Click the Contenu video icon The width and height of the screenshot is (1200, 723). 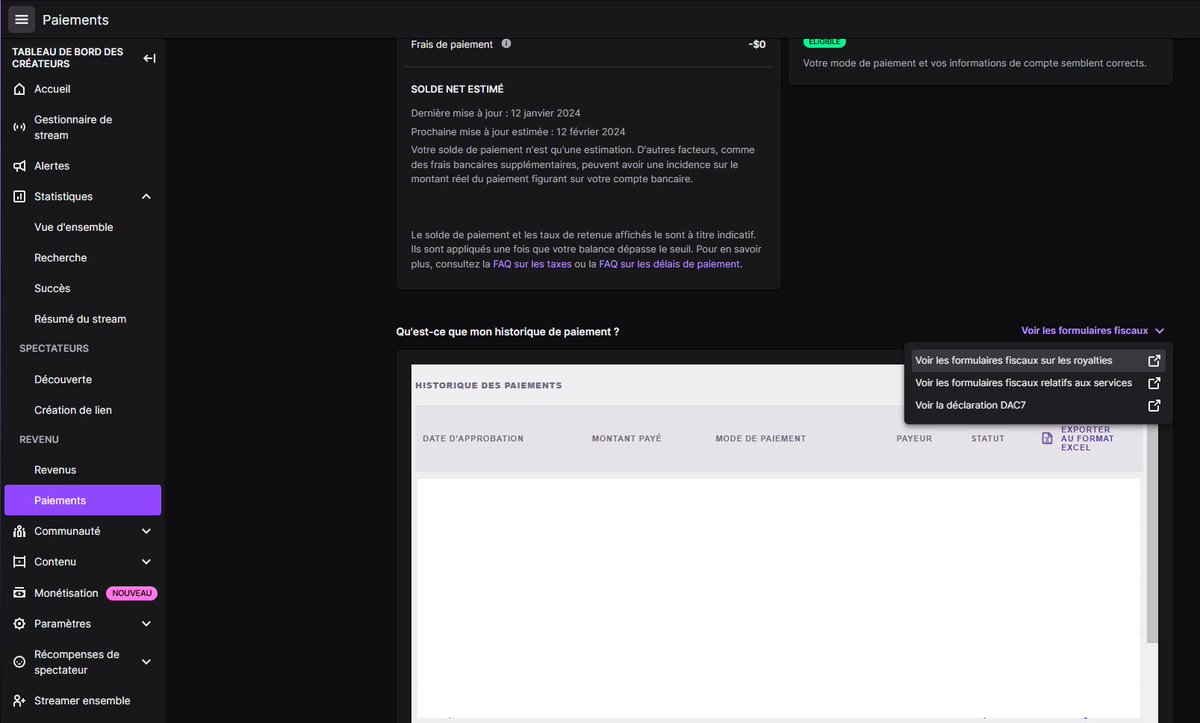click(x=19, y=562)
